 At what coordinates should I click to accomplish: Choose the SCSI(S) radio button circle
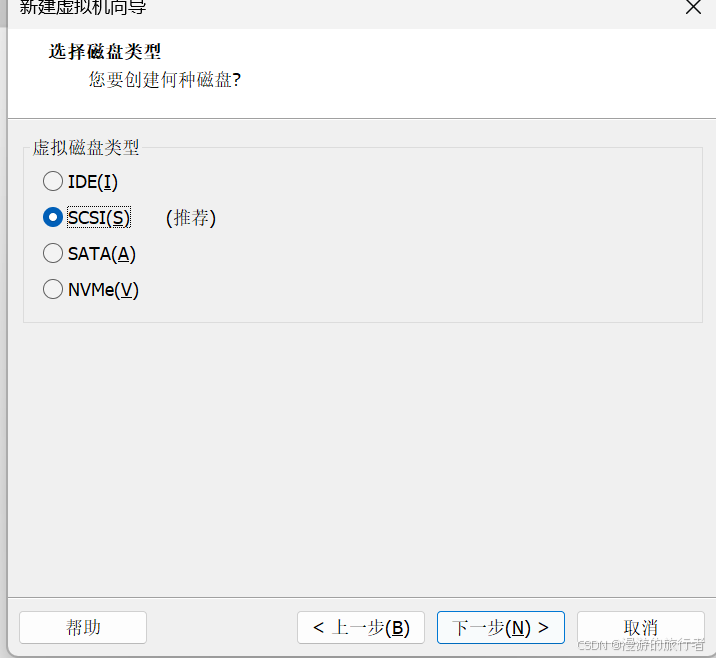53,217
